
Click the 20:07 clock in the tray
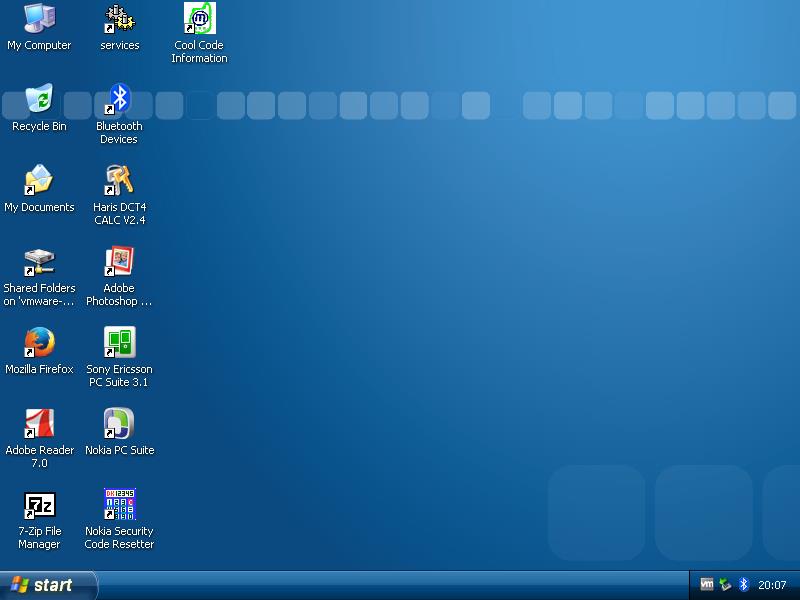pyautogui.click(x=772, y=585)
